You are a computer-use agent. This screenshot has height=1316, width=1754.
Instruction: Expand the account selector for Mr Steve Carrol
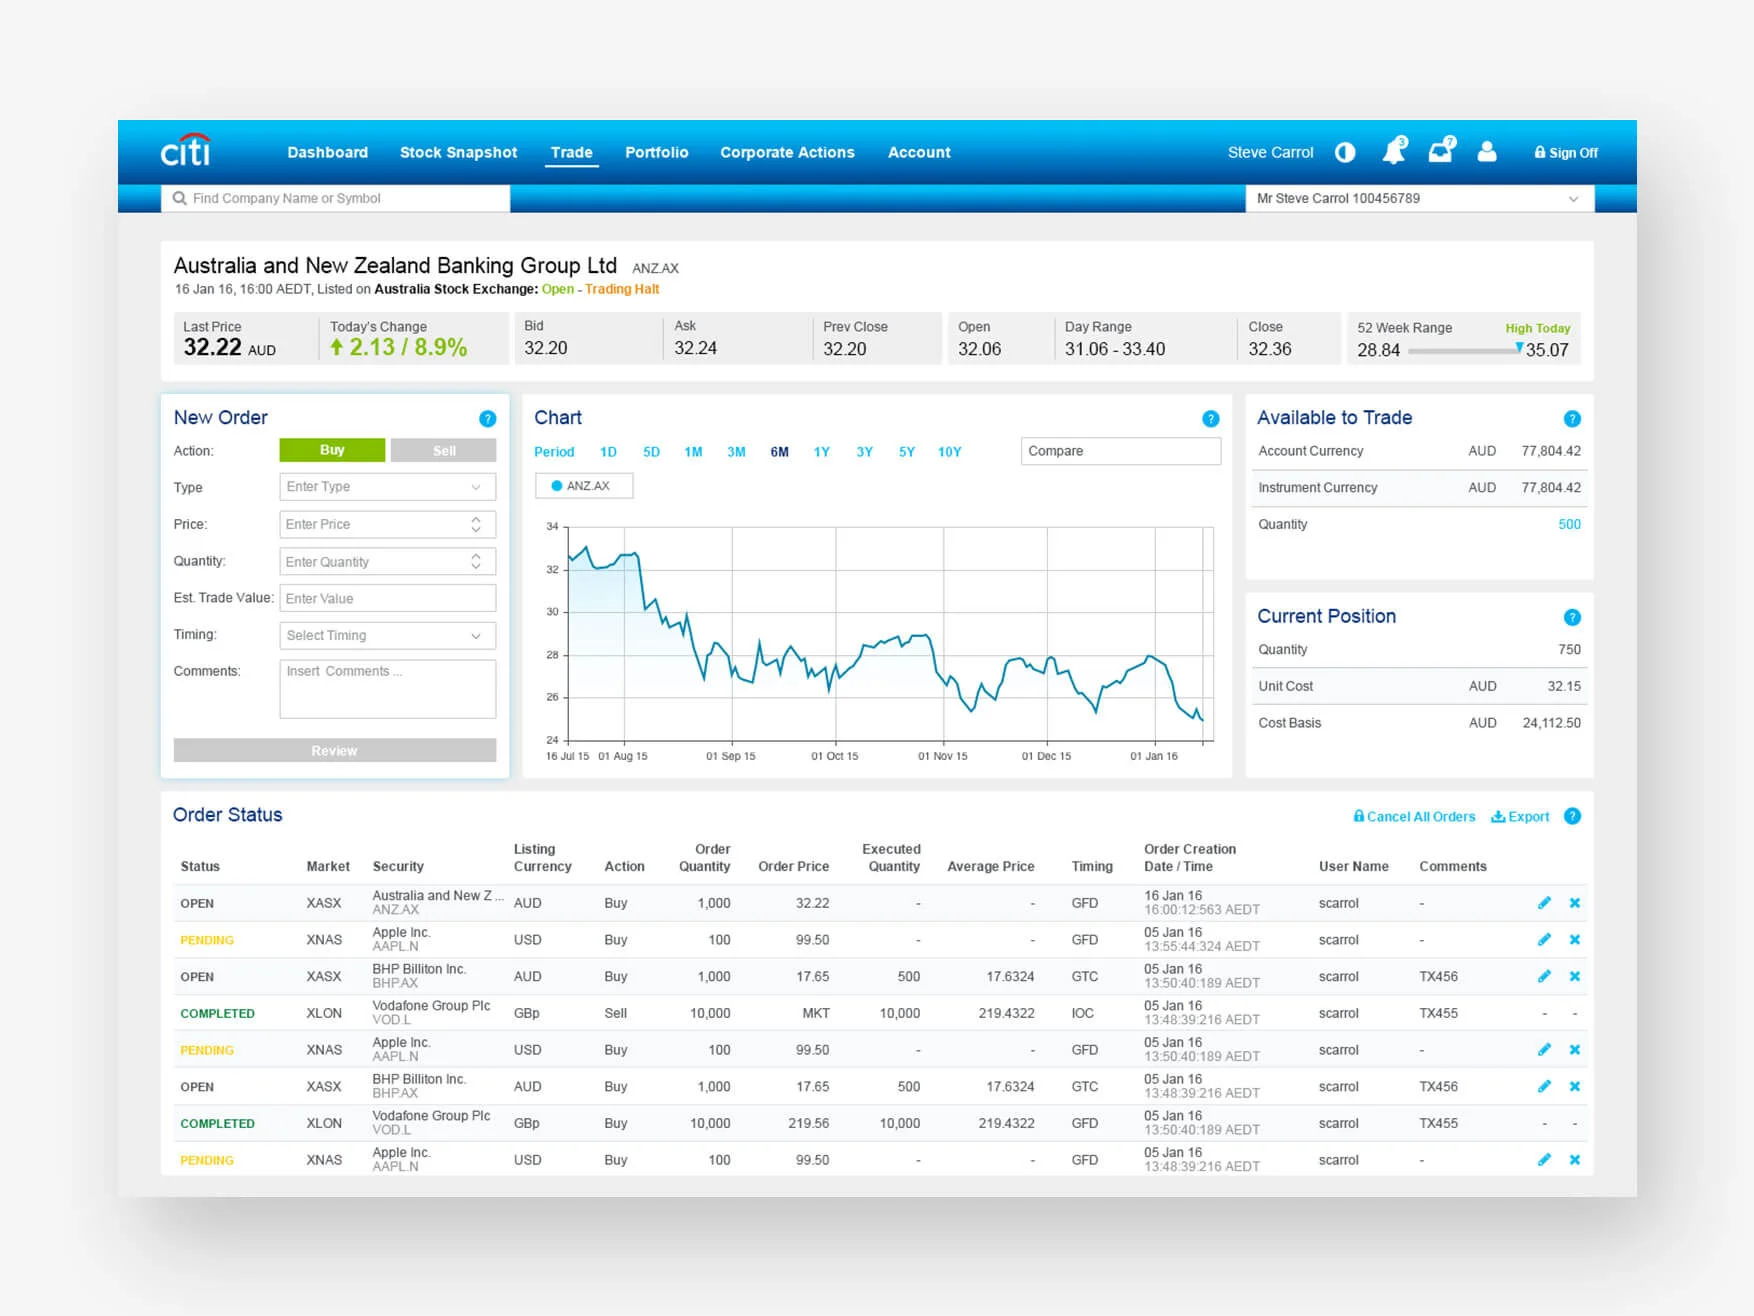[x=1575, y=198]
